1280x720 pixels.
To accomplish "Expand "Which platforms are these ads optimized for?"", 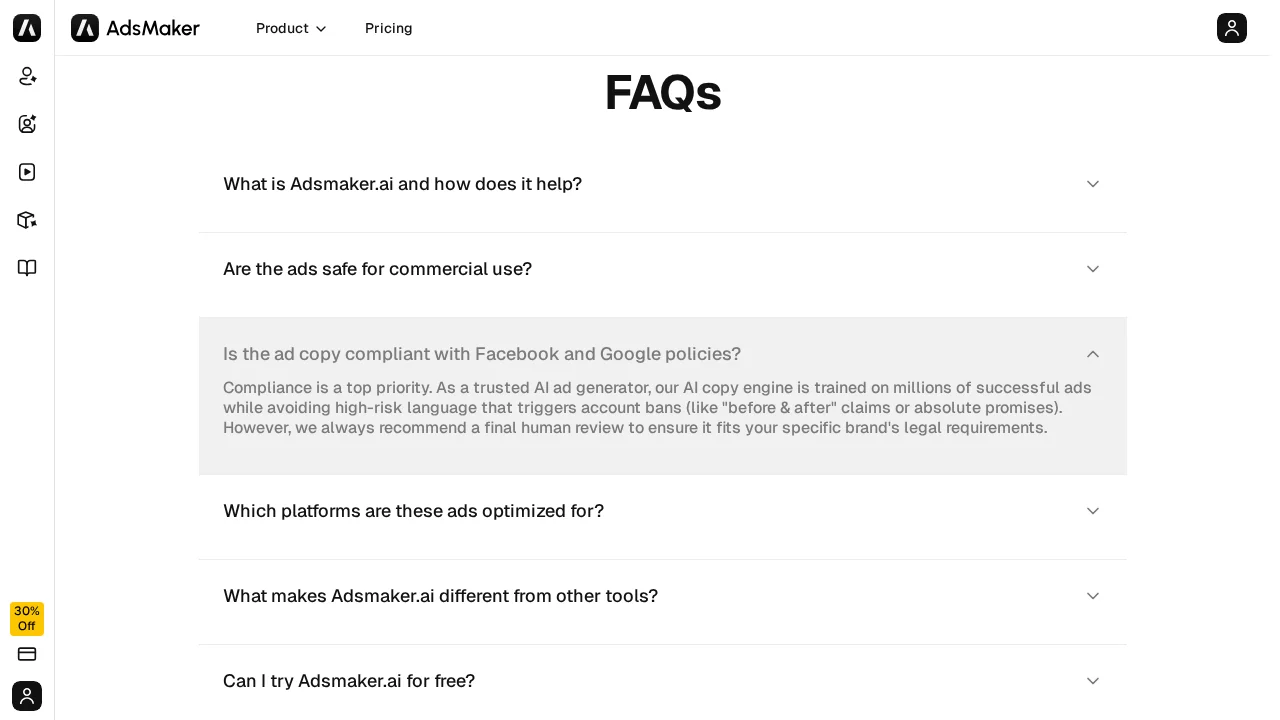I will coord(413,511).
